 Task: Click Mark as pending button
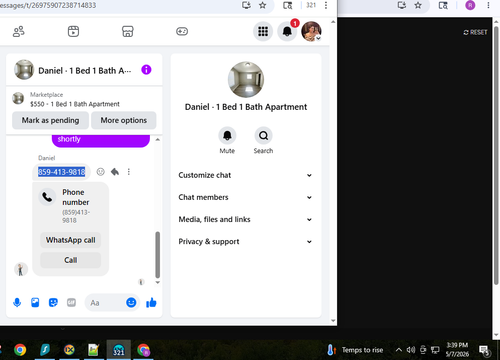click(50, 120)
